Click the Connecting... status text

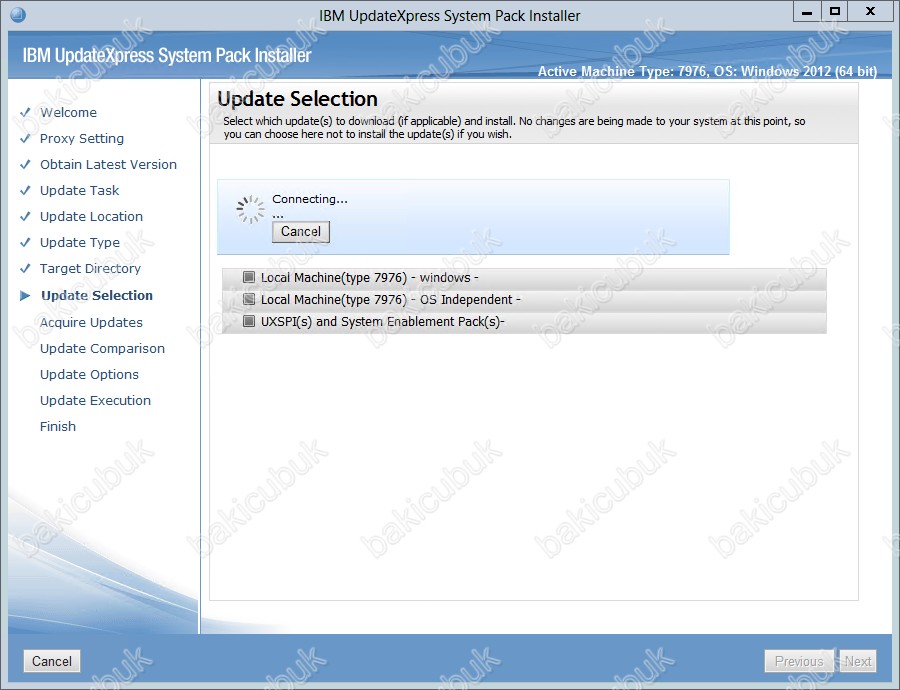pos(310,199)
